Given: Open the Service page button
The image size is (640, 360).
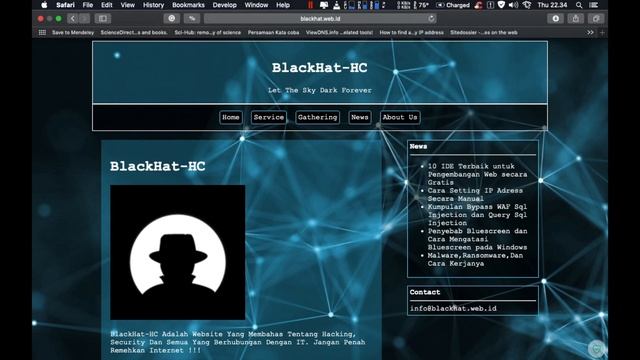Looking at the screenshot, I should (x=269, y=117).
